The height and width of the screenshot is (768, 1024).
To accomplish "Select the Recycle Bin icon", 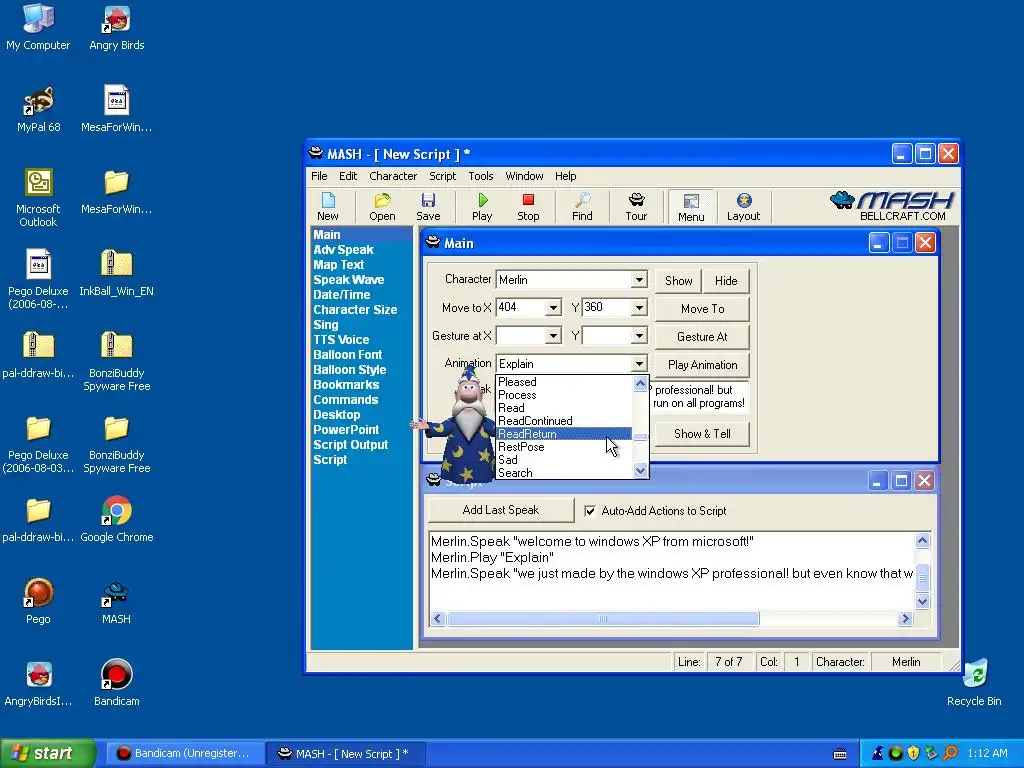I will 974,682.
